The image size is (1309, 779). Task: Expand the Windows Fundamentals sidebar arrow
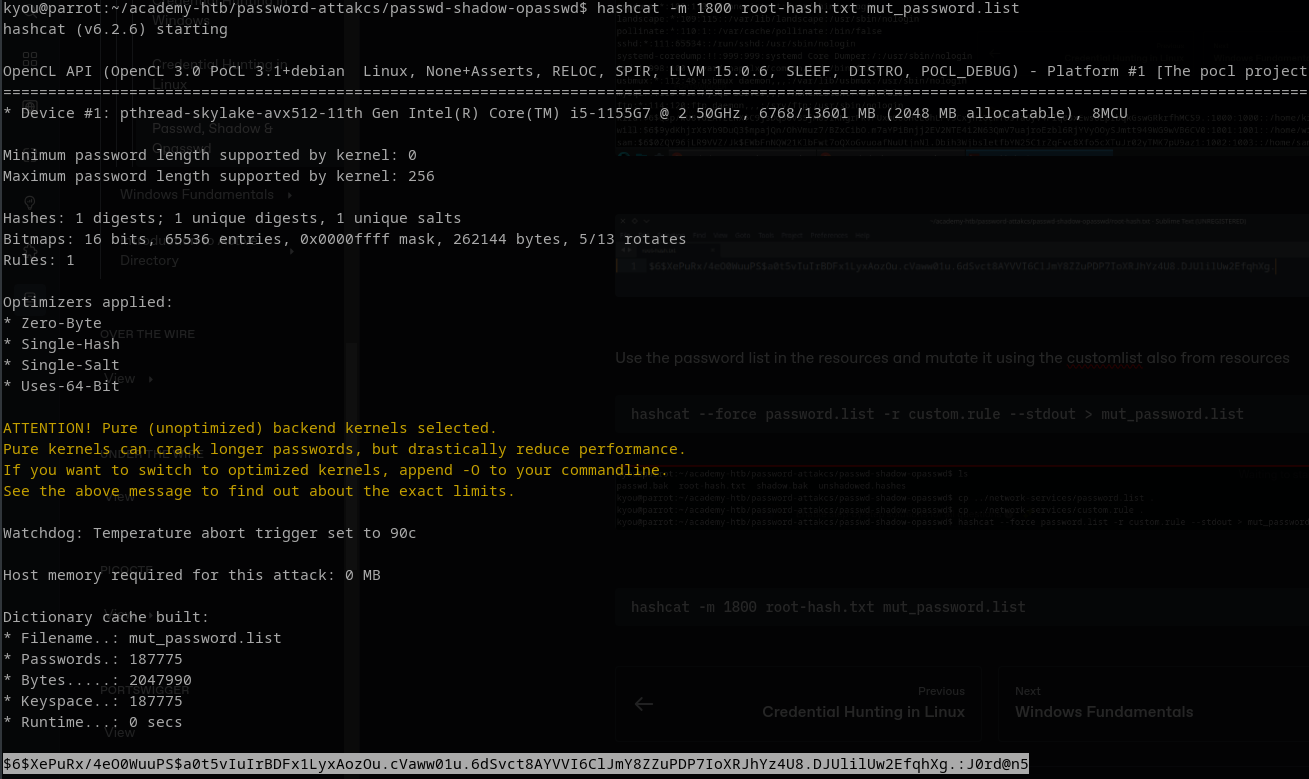click(290, 195)
